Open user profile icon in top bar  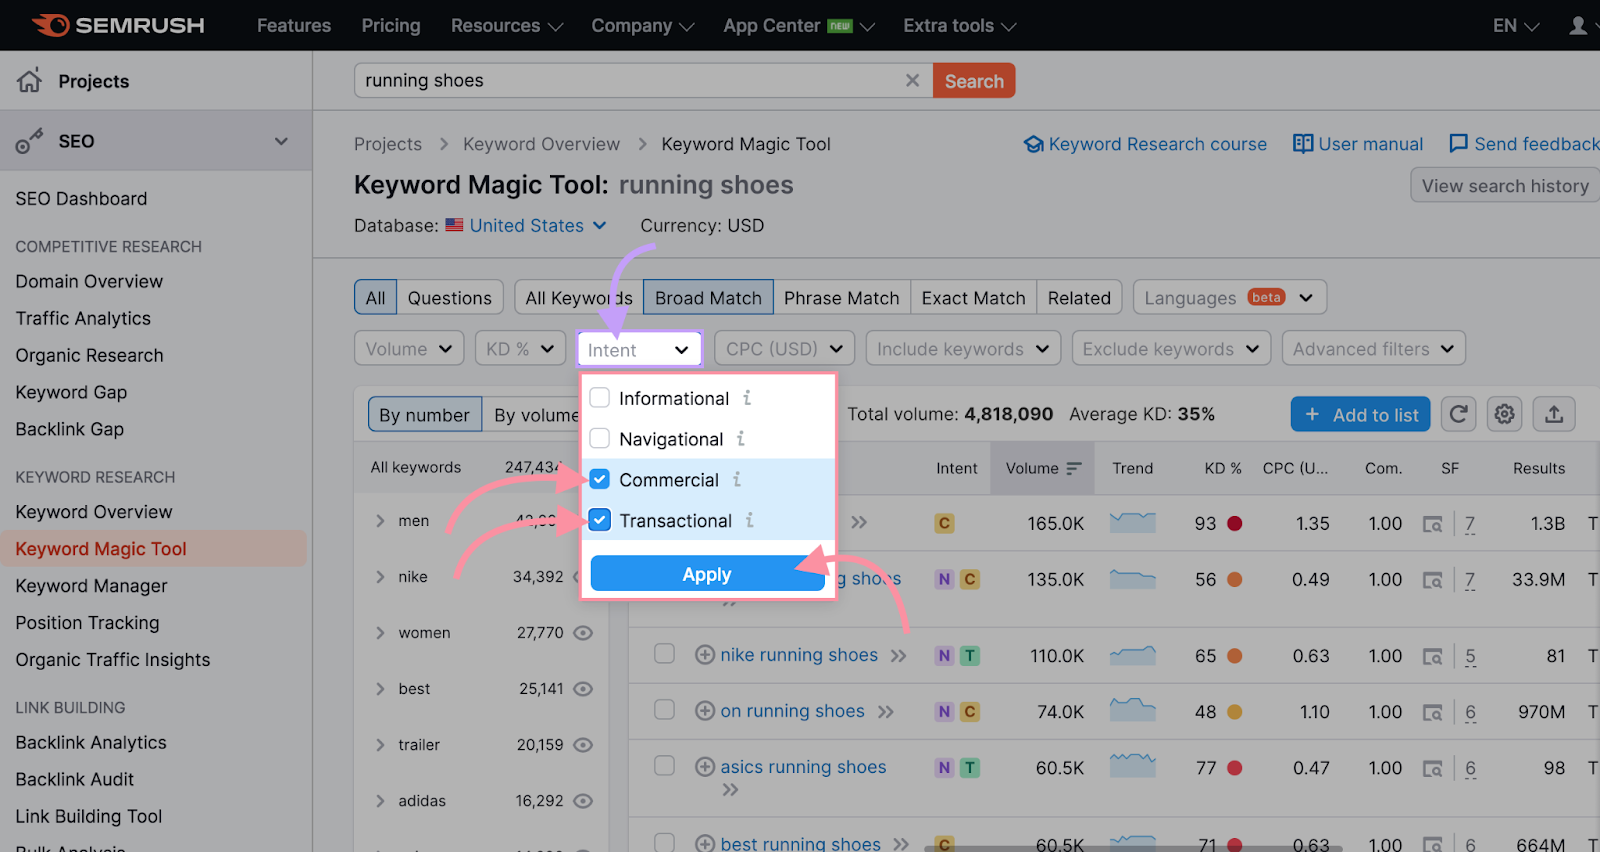pos(1578,25)
